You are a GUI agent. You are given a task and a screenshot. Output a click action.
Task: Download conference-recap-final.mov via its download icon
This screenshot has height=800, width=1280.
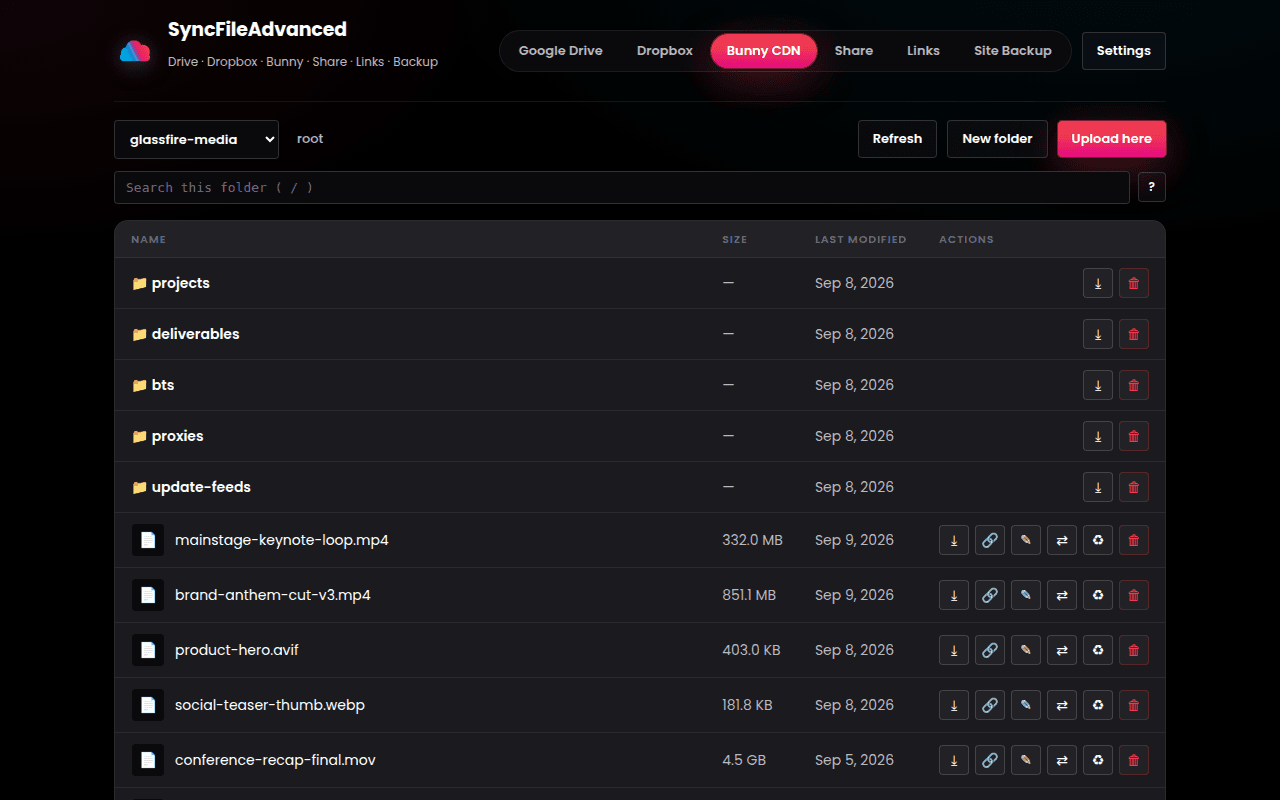953,760
